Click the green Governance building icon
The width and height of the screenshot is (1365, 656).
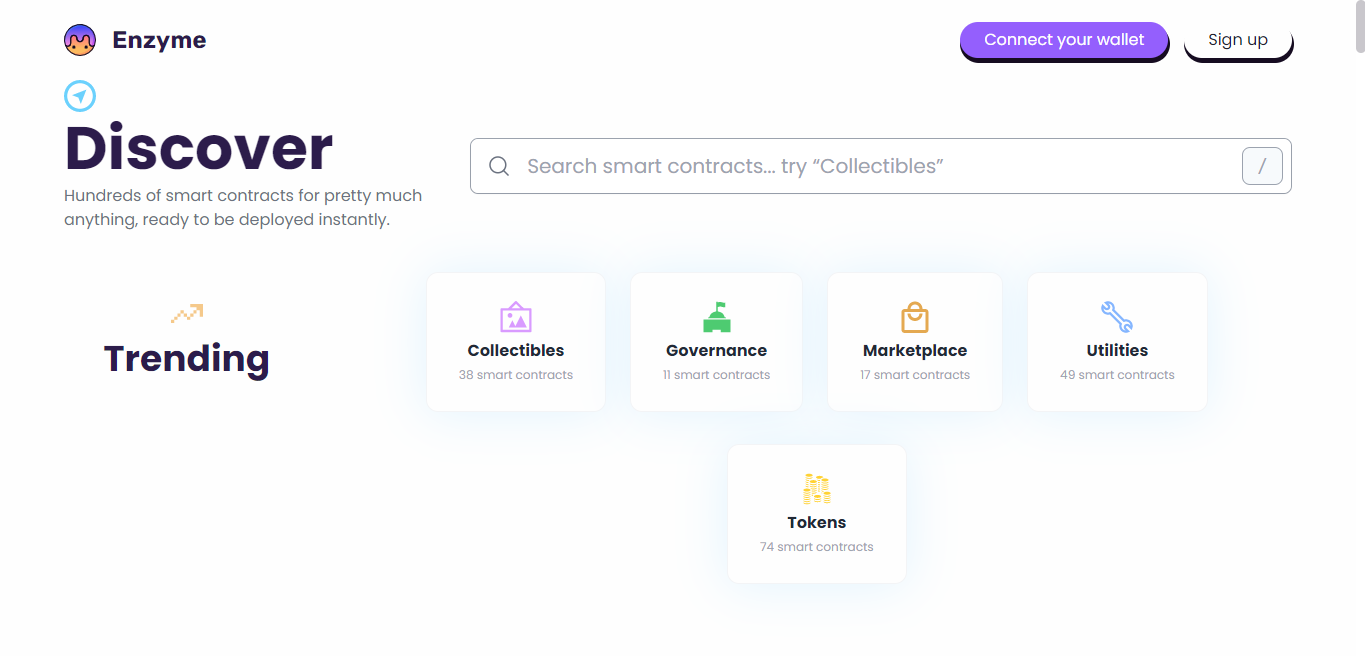click(x=717, y=317)
